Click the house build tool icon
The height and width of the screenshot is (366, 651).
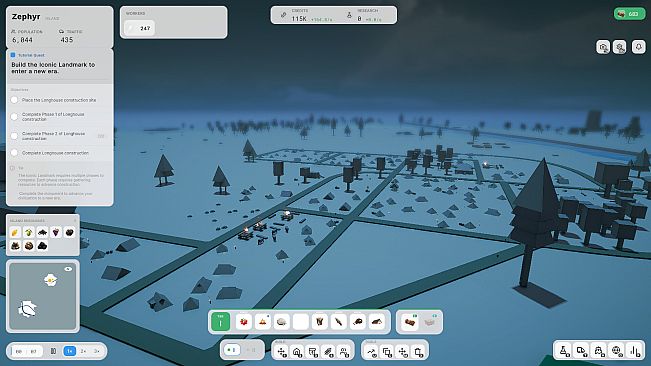297,352
